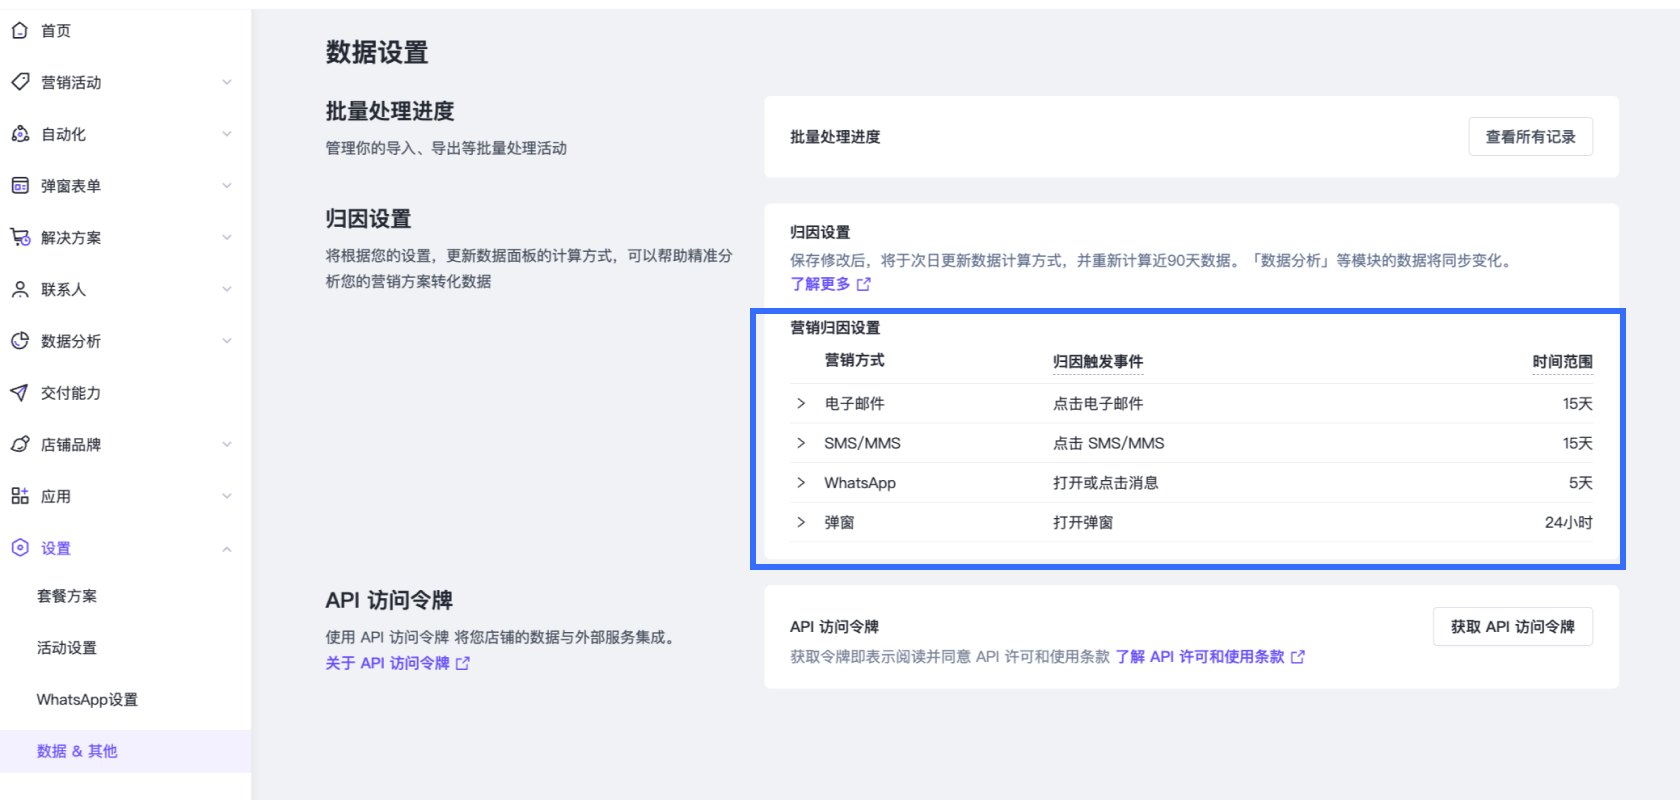
Task: Click the 营销活动 tag icon
Action: pyautogui.click(x=19, y=82)
